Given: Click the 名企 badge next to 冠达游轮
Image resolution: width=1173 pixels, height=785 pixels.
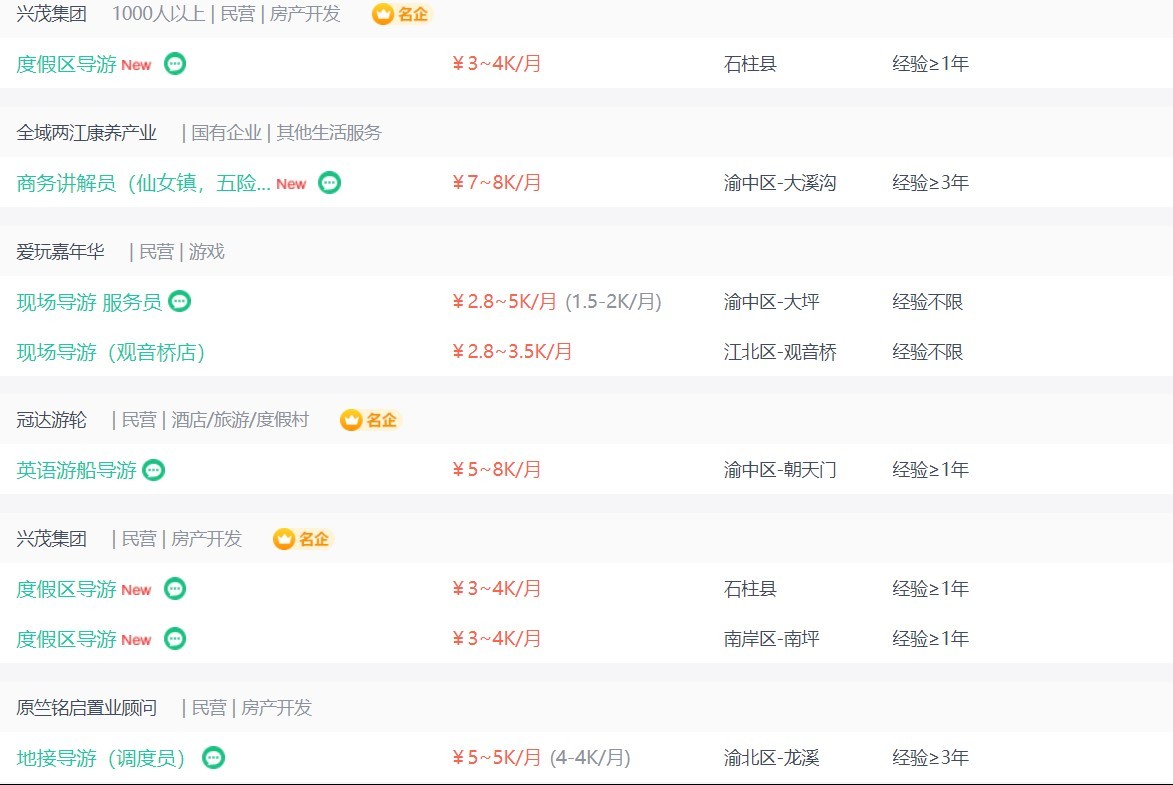Looking at the screenshot, I should [370, 420].
